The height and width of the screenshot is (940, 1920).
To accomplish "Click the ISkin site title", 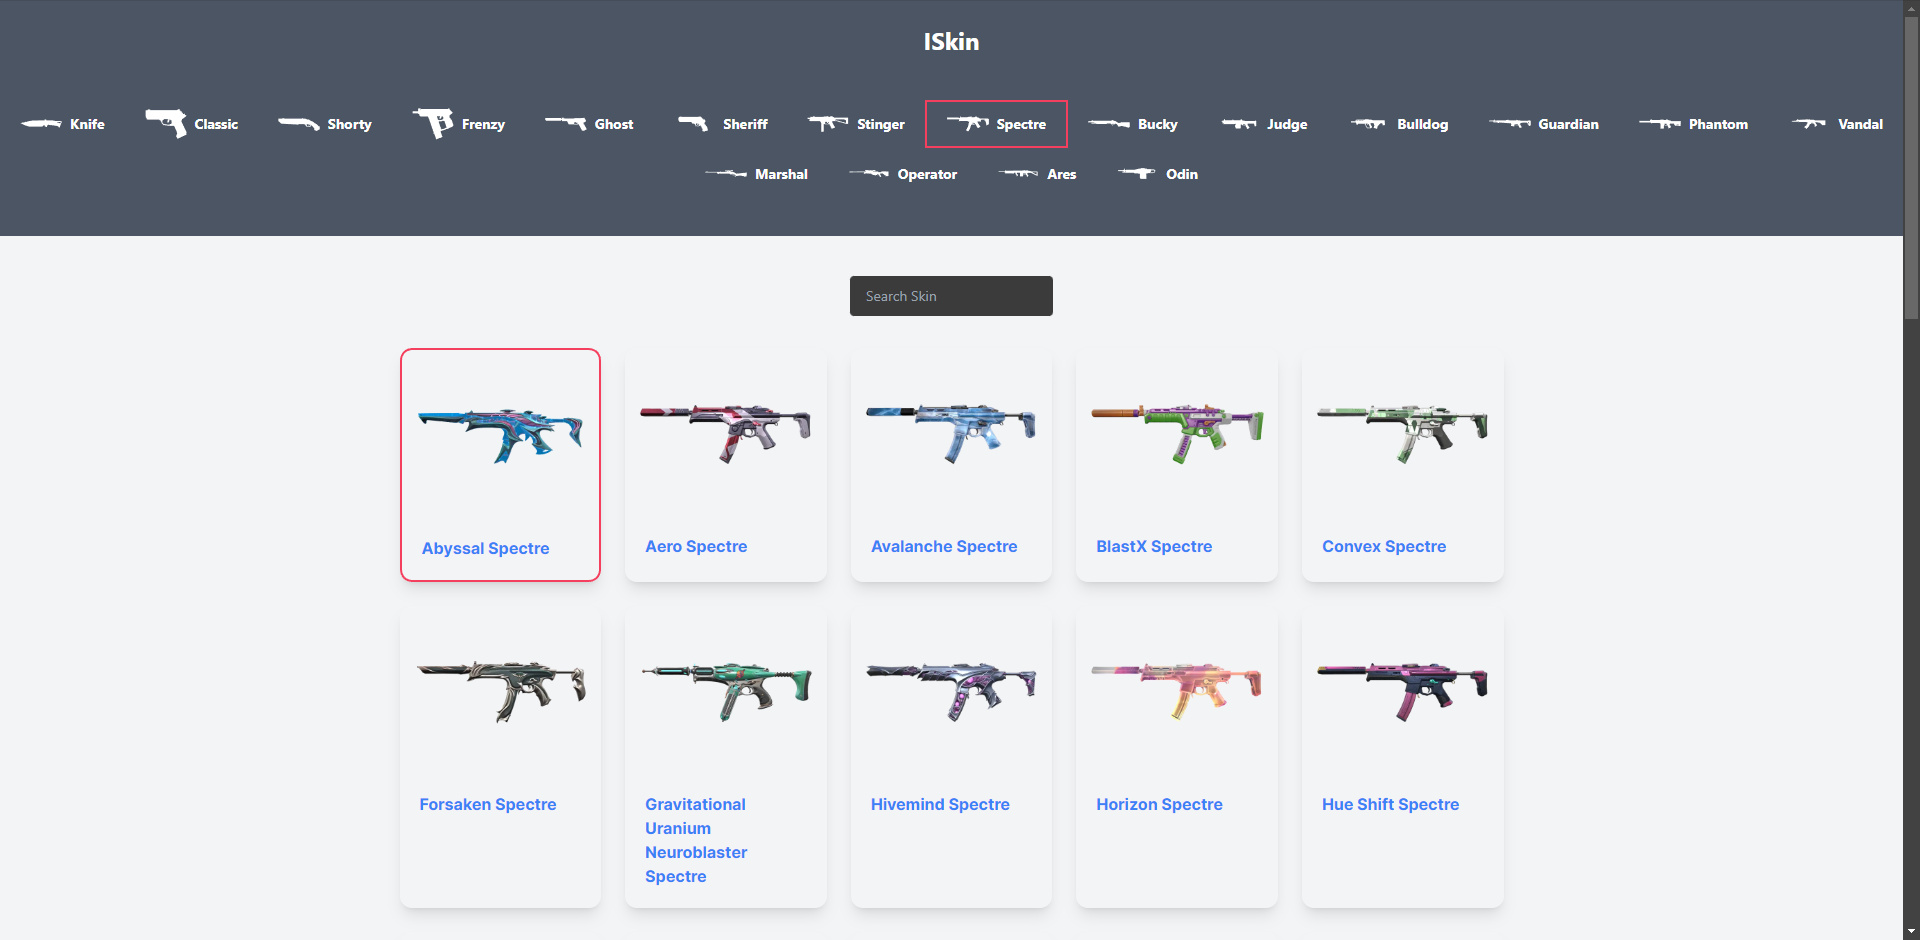I will click(951, 42).
